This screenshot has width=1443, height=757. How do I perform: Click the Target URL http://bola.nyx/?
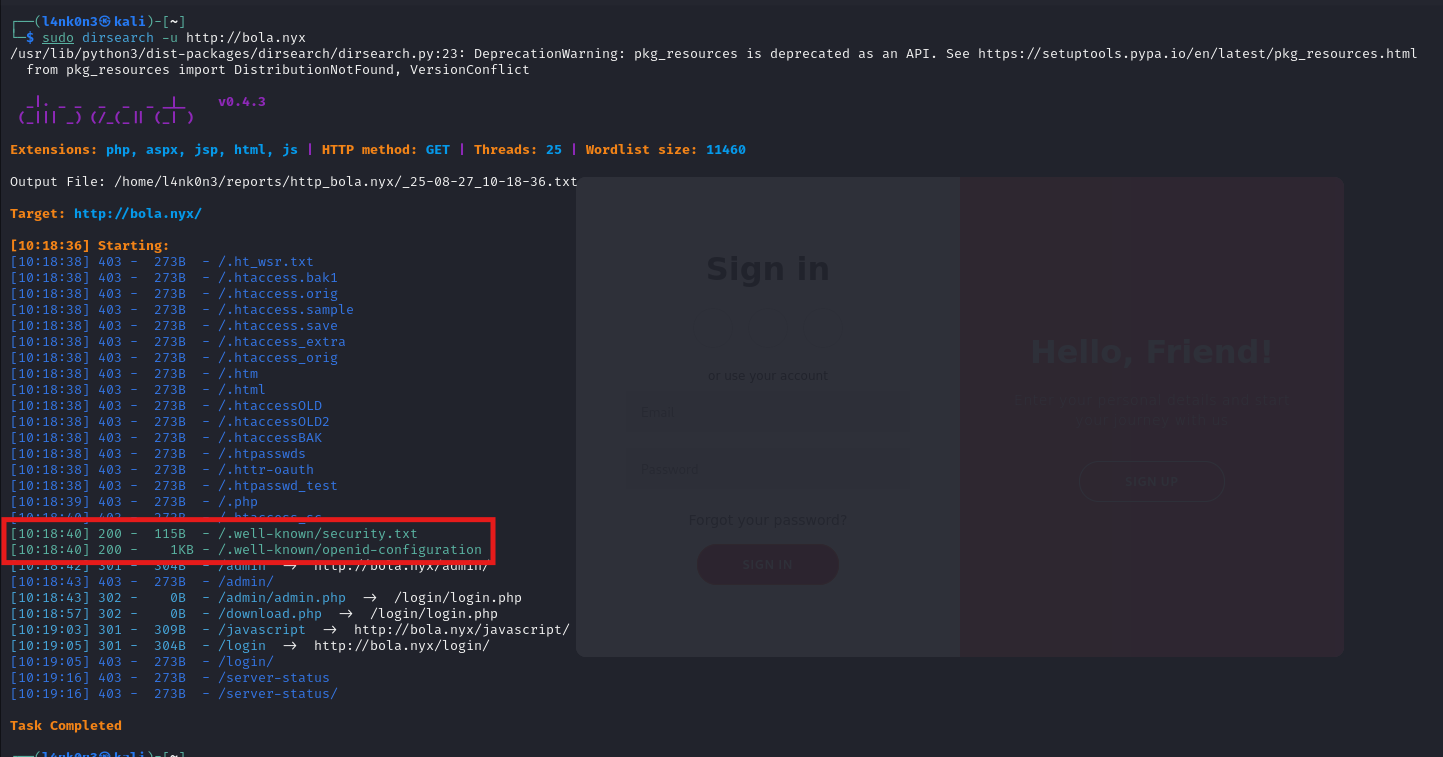point(138,214)
